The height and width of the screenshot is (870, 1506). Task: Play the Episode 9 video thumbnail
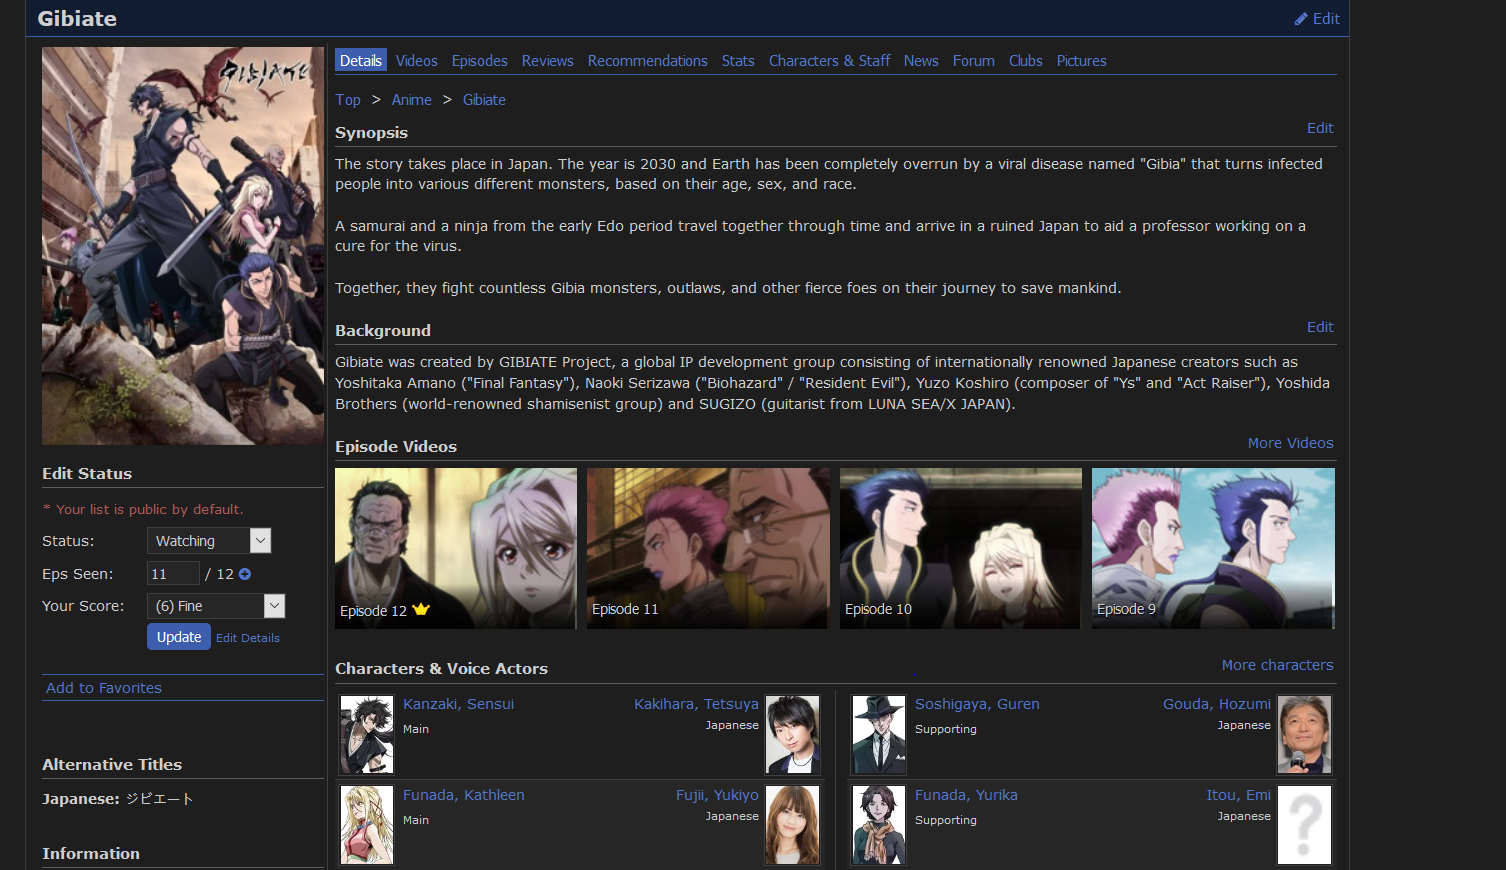[x=1213, y=548]
